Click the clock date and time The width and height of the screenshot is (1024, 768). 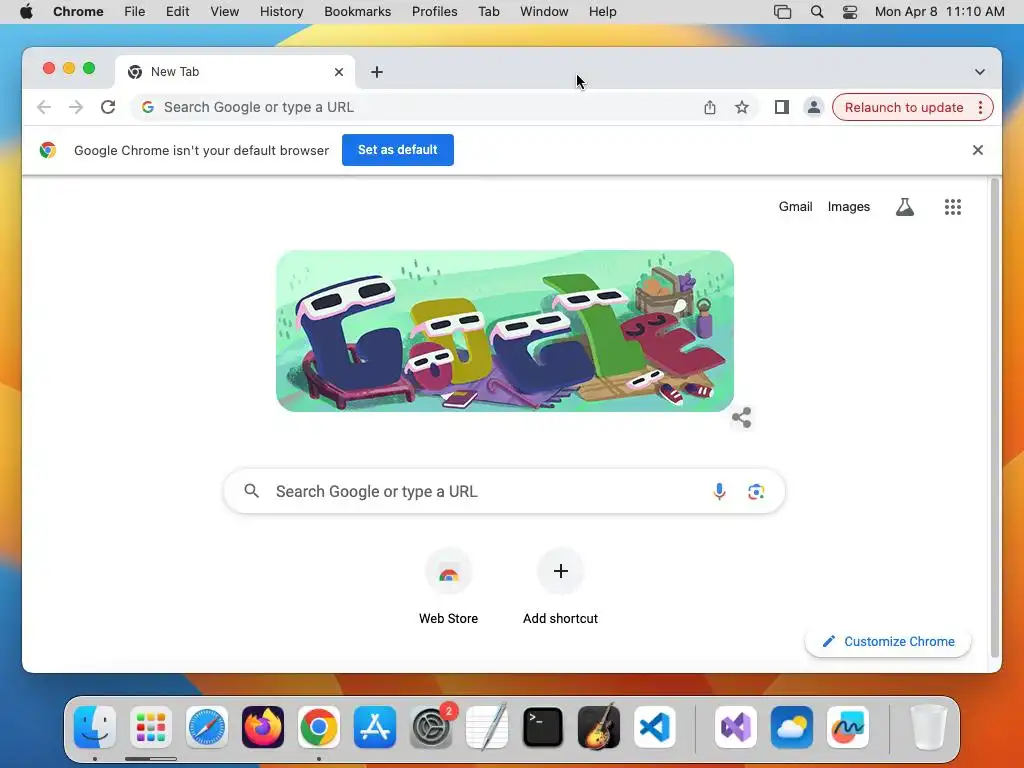pos(939,12)
